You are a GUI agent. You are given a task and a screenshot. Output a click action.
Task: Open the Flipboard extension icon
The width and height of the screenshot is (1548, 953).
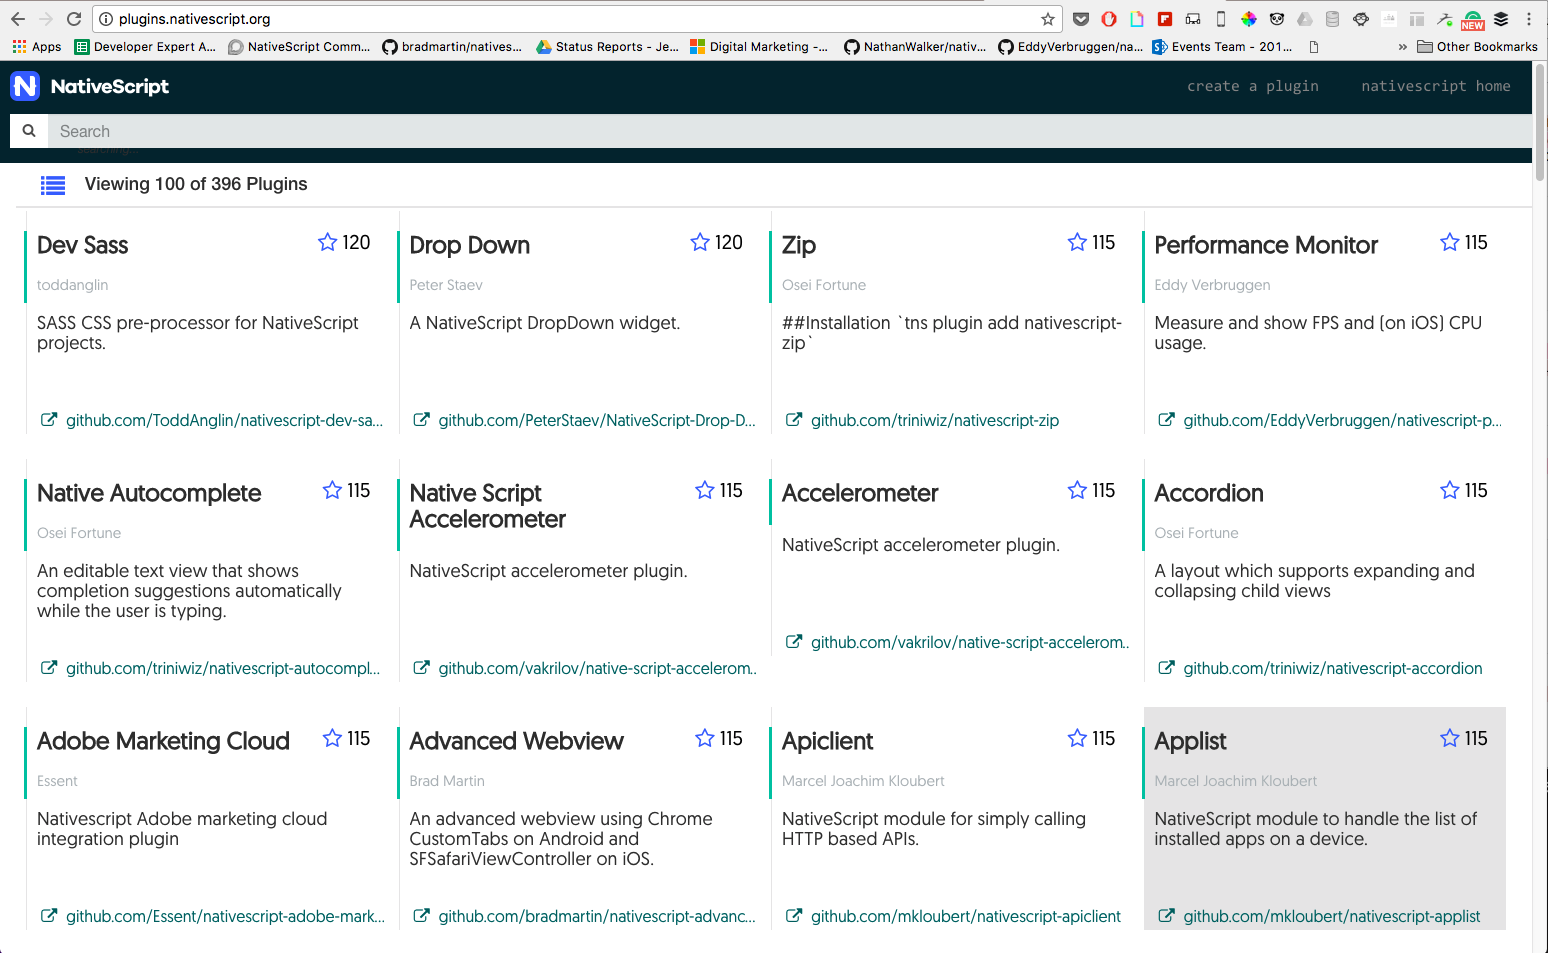[1165, 19]
